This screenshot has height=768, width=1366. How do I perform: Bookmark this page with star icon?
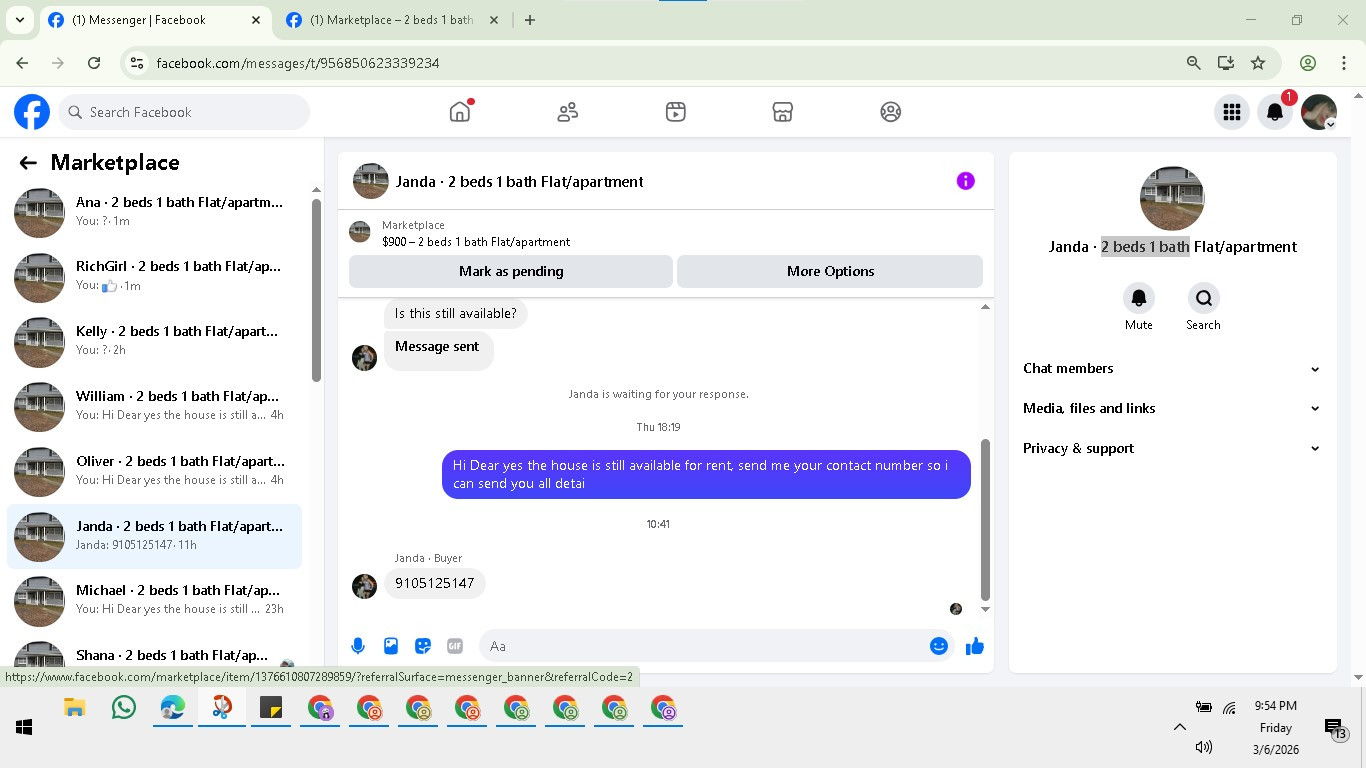point(1258,63)
